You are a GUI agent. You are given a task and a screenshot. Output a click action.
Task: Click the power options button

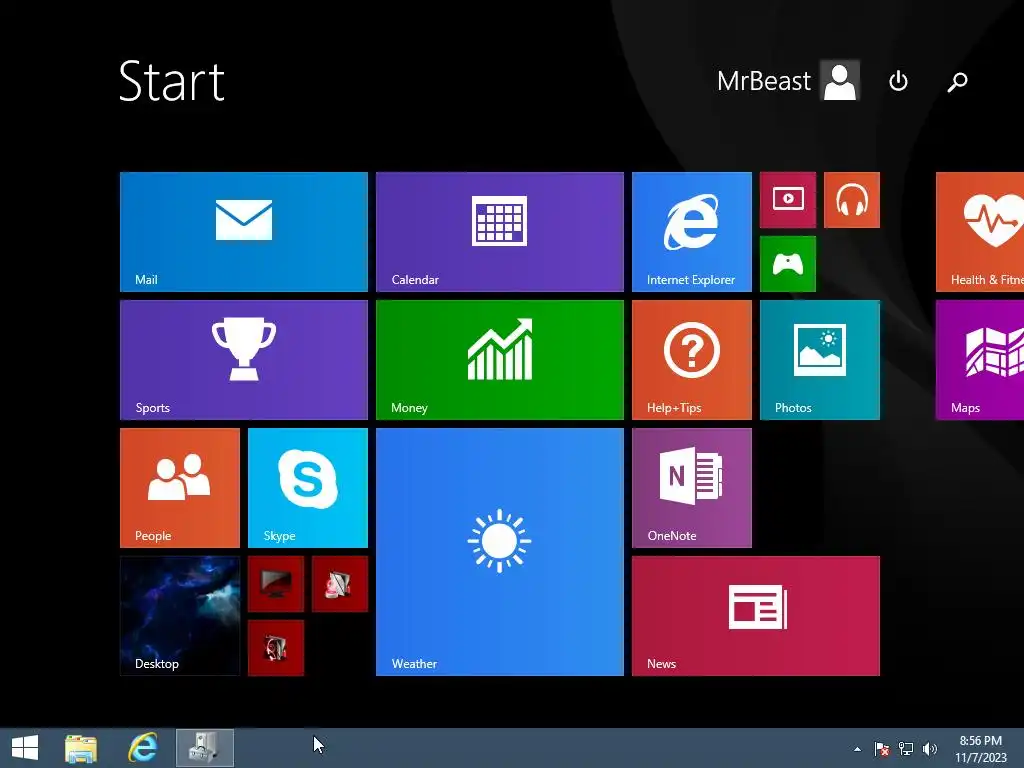pos(899,81)
